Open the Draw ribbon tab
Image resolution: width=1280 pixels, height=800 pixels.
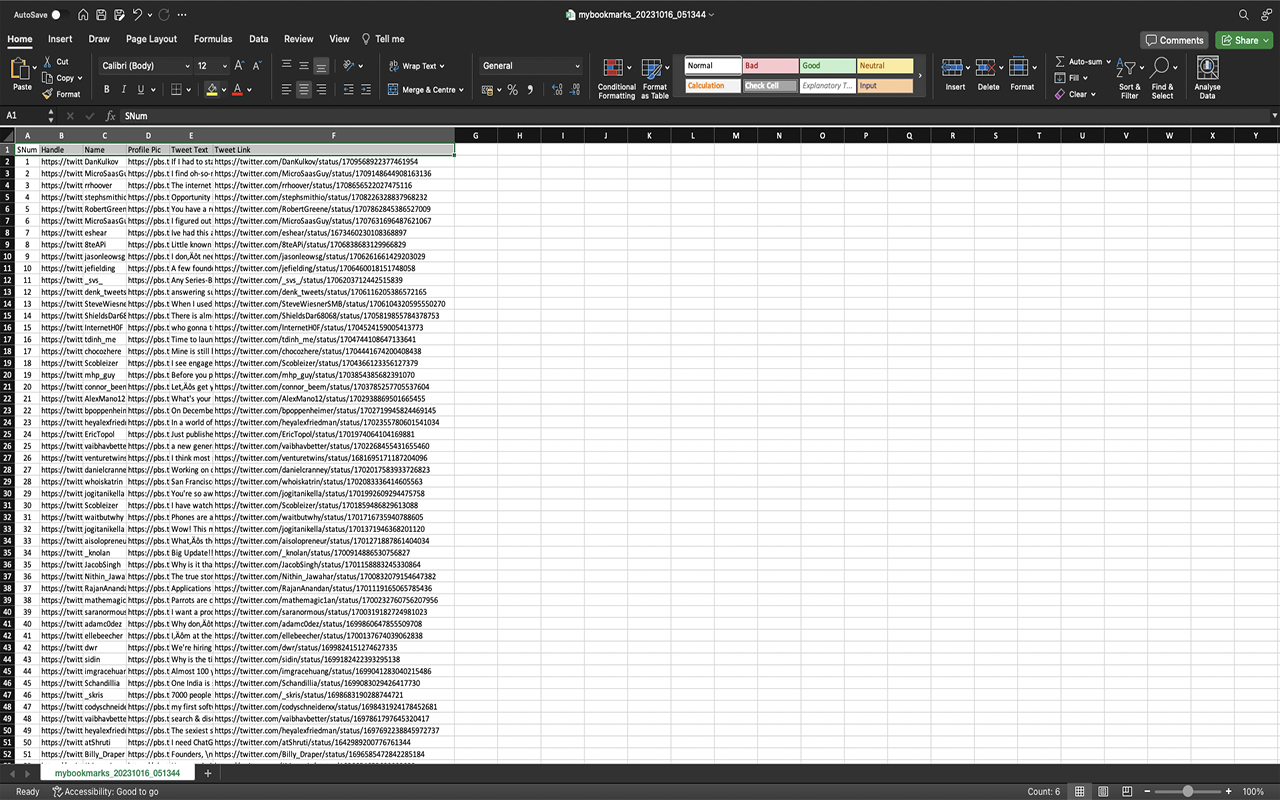click(99, 39)
